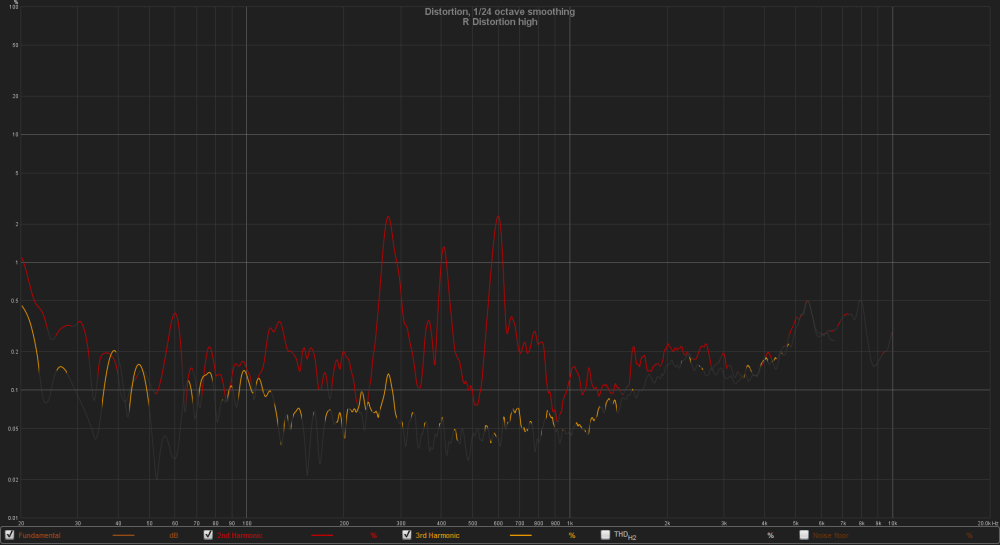This screenshot has height=545, width=1000.
Task: Click the 2nd Harmonic red line swatch
Action: tap(322, 535)
